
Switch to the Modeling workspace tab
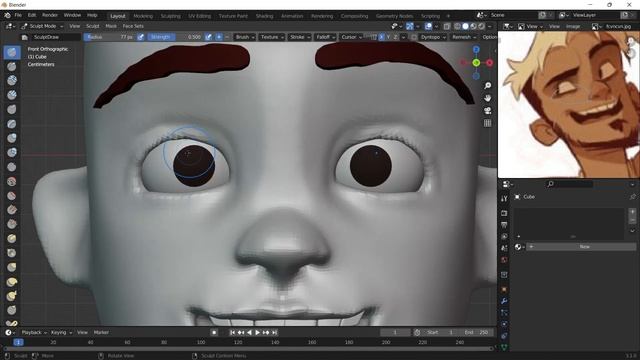click(x=143, y=16)
